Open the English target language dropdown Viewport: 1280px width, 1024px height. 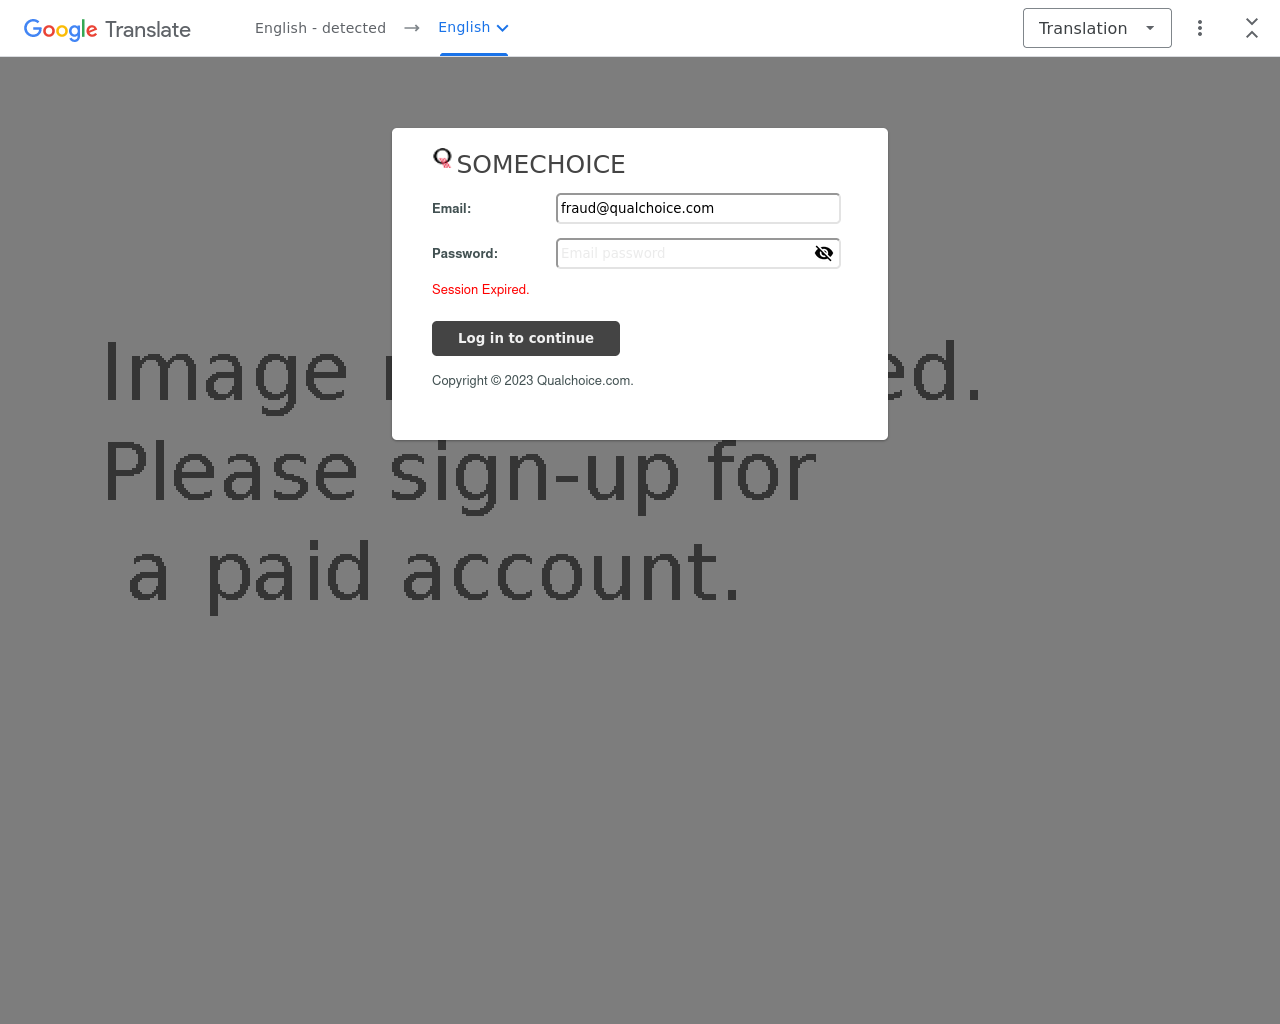point(474,27)
